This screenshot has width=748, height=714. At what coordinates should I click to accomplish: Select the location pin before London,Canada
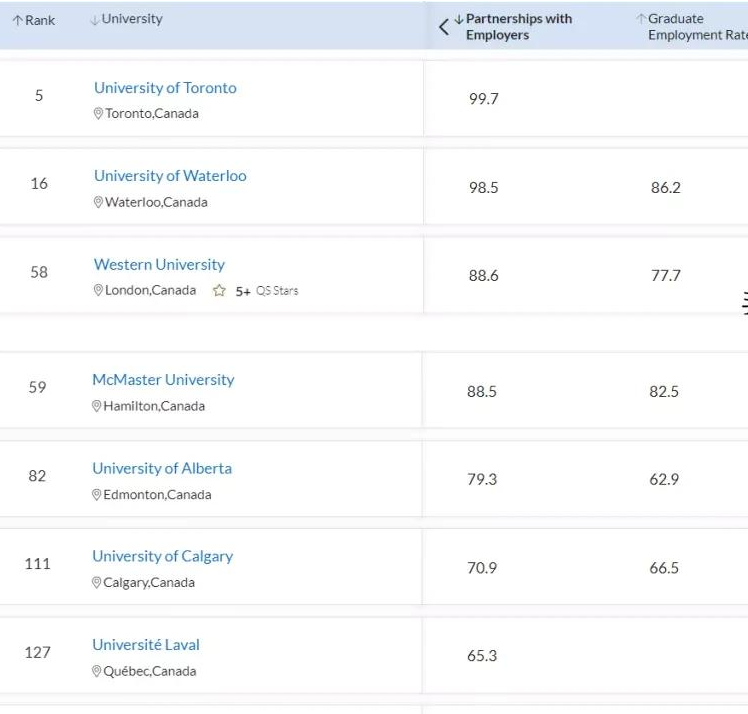point(98,291)
